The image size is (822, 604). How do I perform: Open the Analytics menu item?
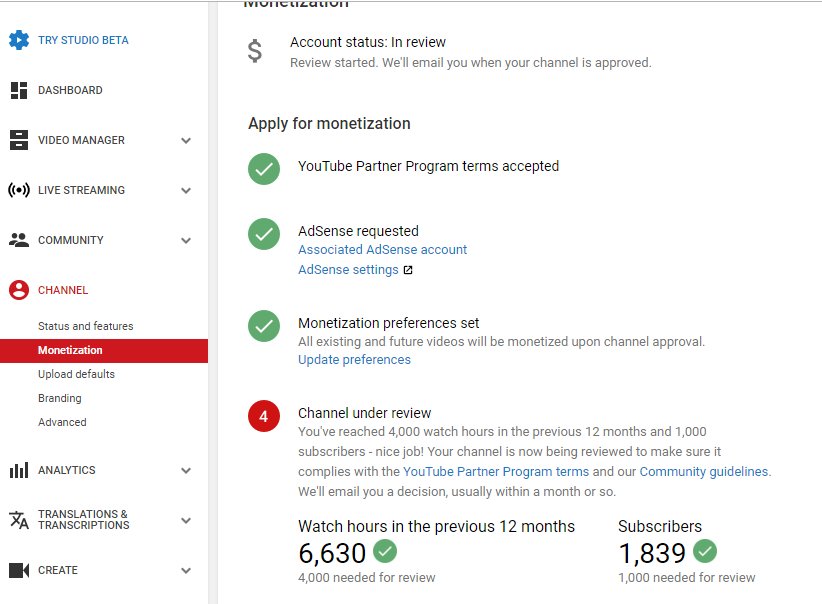(67, 470)
